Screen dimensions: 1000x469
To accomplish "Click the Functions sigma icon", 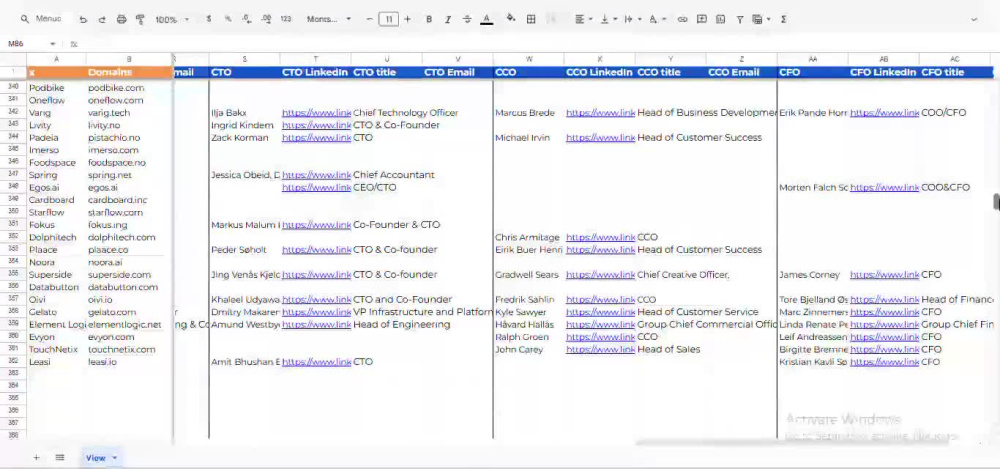I will pos(783,19).
